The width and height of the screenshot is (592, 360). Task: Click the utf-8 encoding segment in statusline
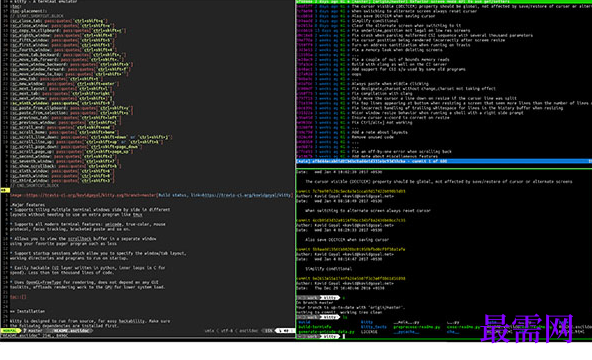pyautogui.click(x=226, y=331)
